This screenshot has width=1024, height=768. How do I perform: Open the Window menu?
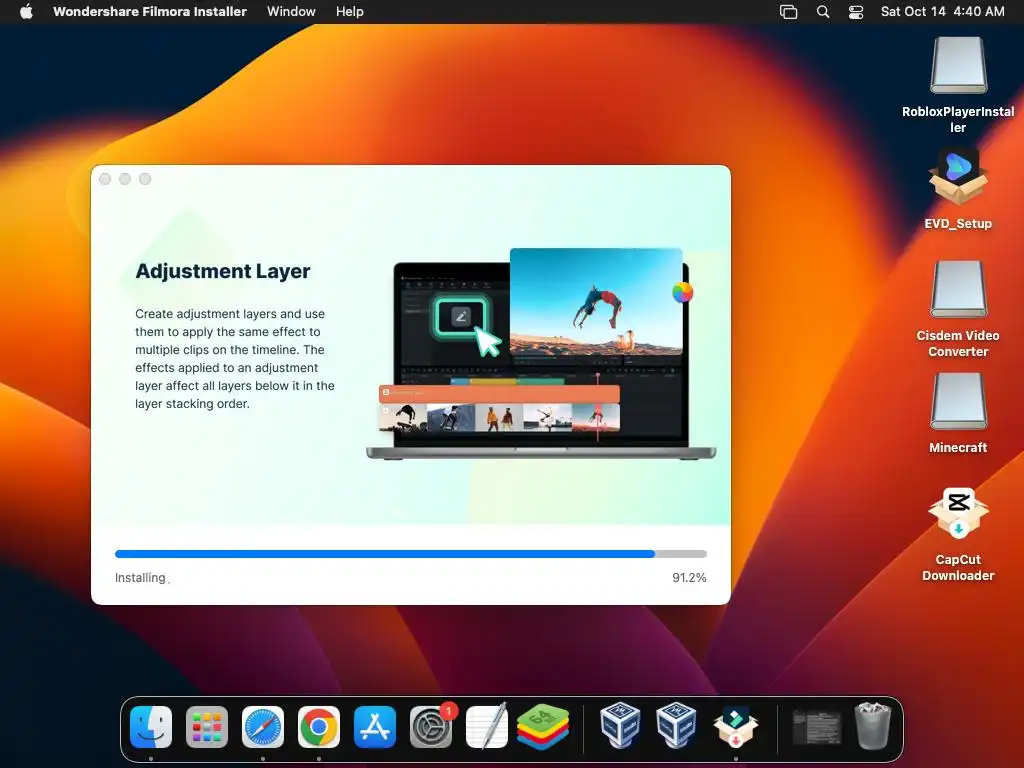coord(291,11)
